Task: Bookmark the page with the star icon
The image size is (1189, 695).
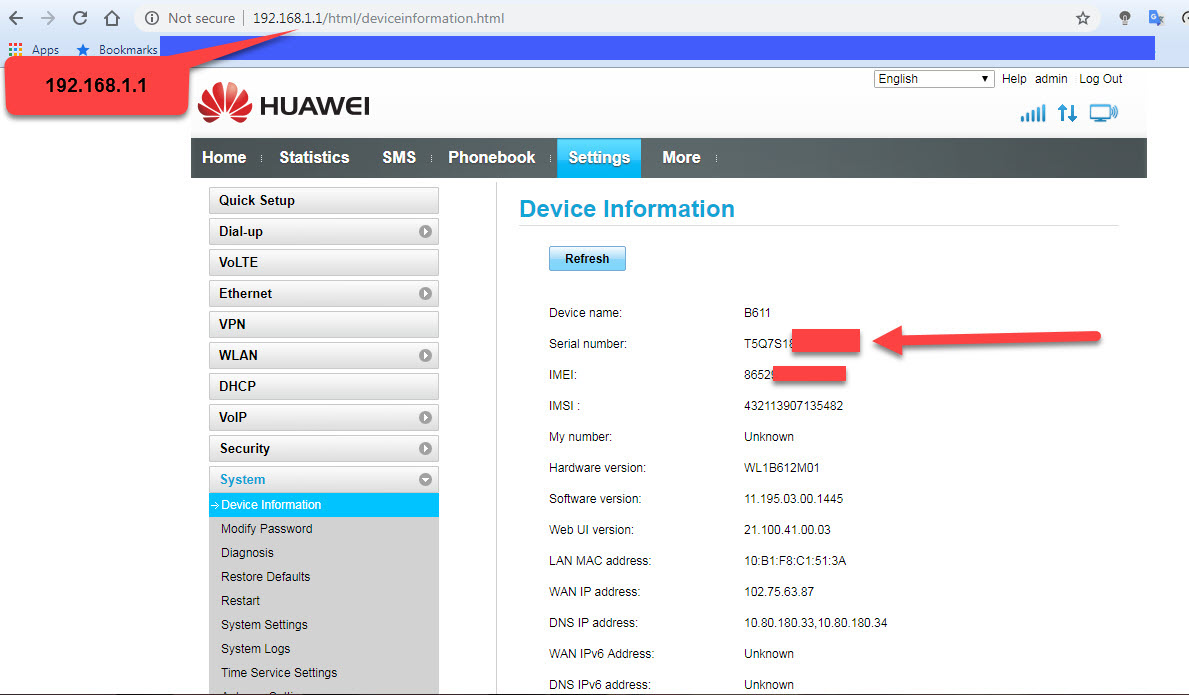Action: (1083, 18)
